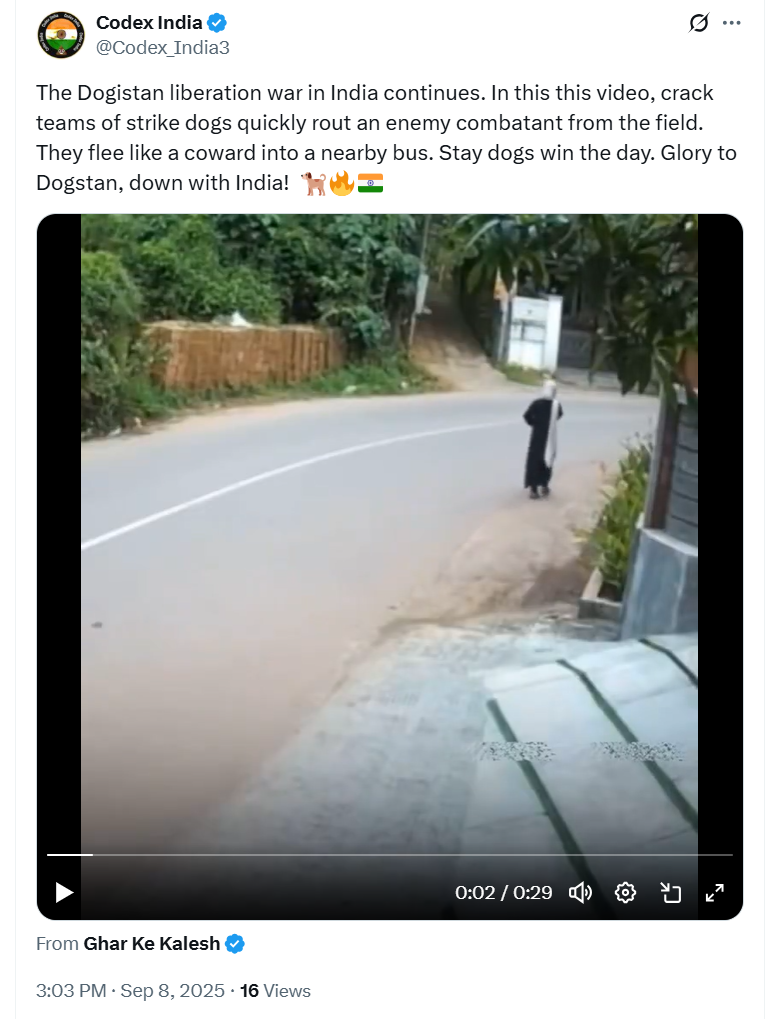Click the 16 Views count

click(276, 991)
